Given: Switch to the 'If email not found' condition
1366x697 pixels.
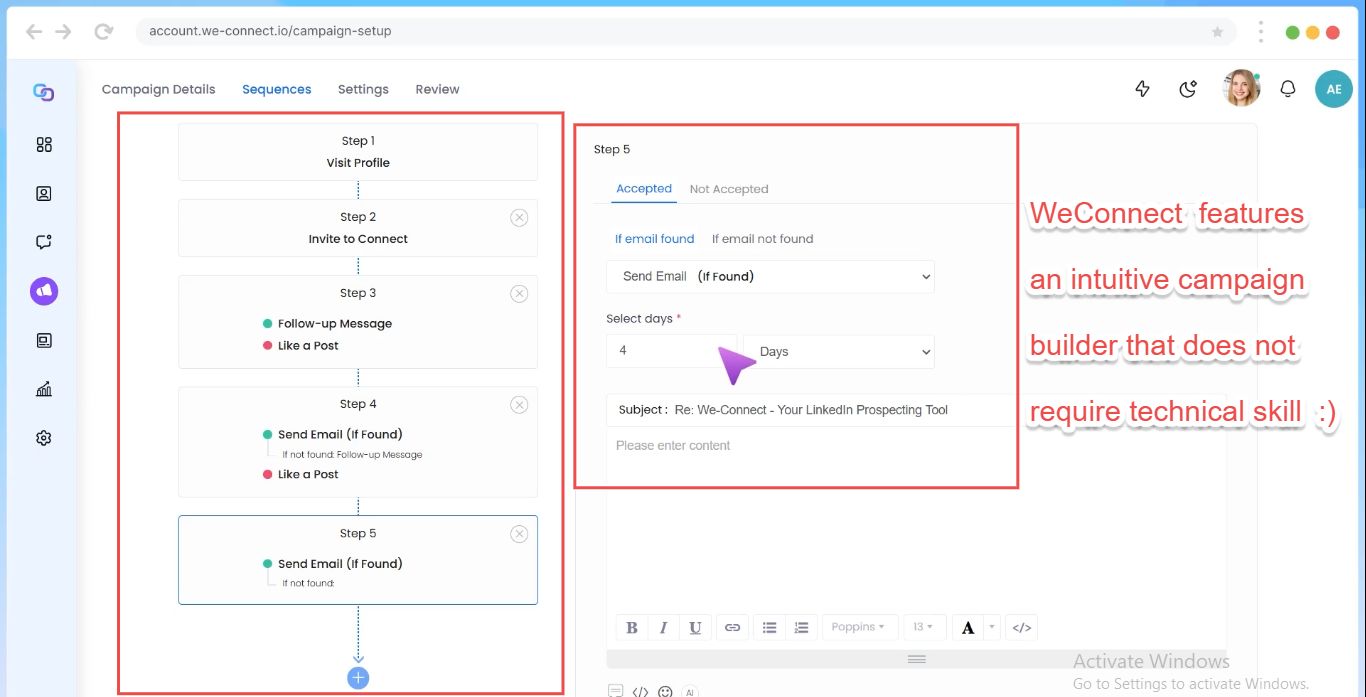Looking at the screenshot, I should click(x=762, y=238).
